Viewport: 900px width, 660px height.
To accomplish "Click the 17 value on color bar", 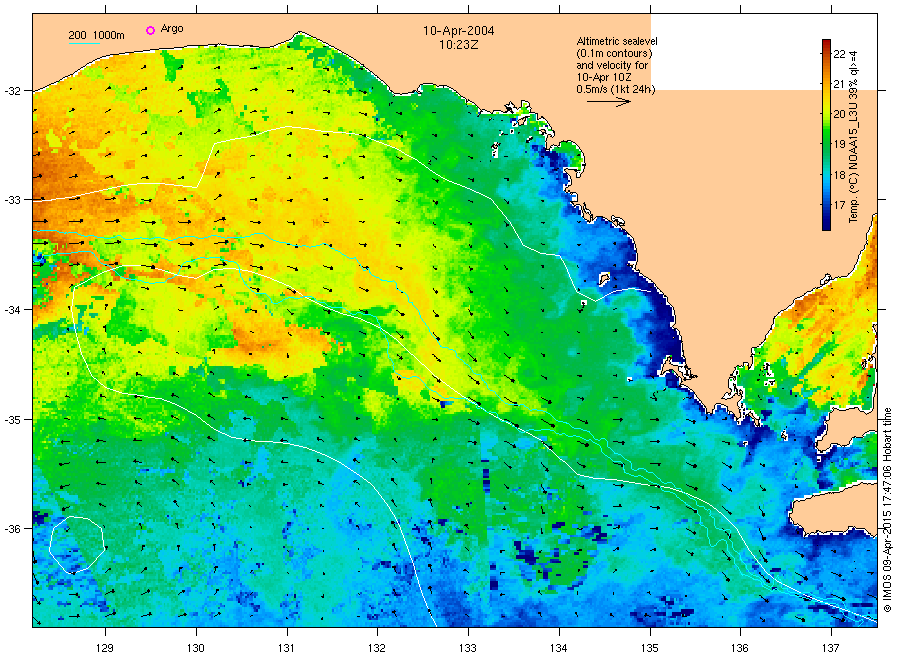I will click(x=839, y=204).
